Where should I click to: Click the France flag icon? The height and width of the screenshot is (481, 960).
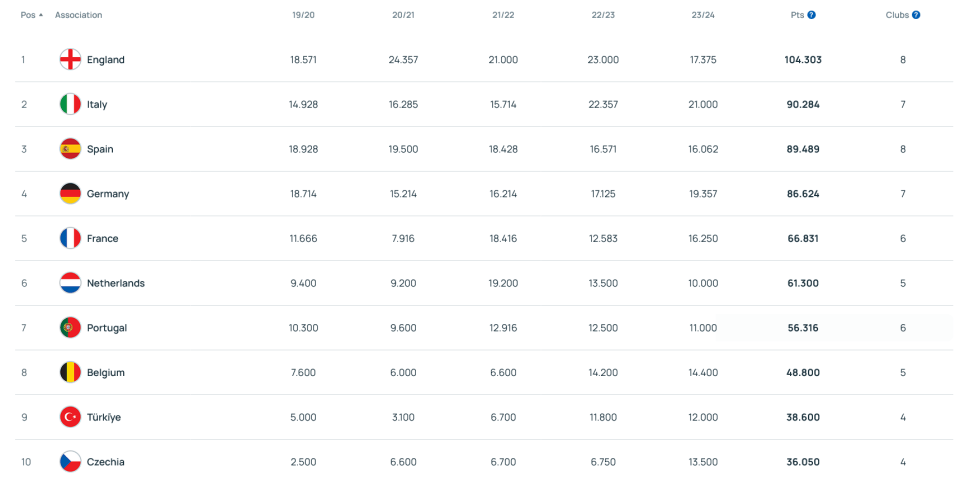[x=70, y=238]
